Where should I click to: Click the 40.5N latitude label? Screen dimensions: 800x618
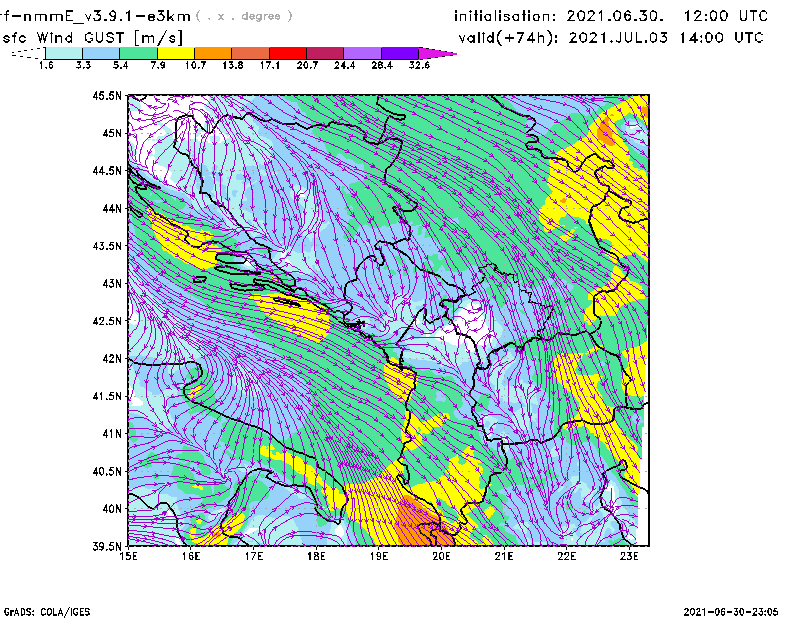tap(107, 471)
